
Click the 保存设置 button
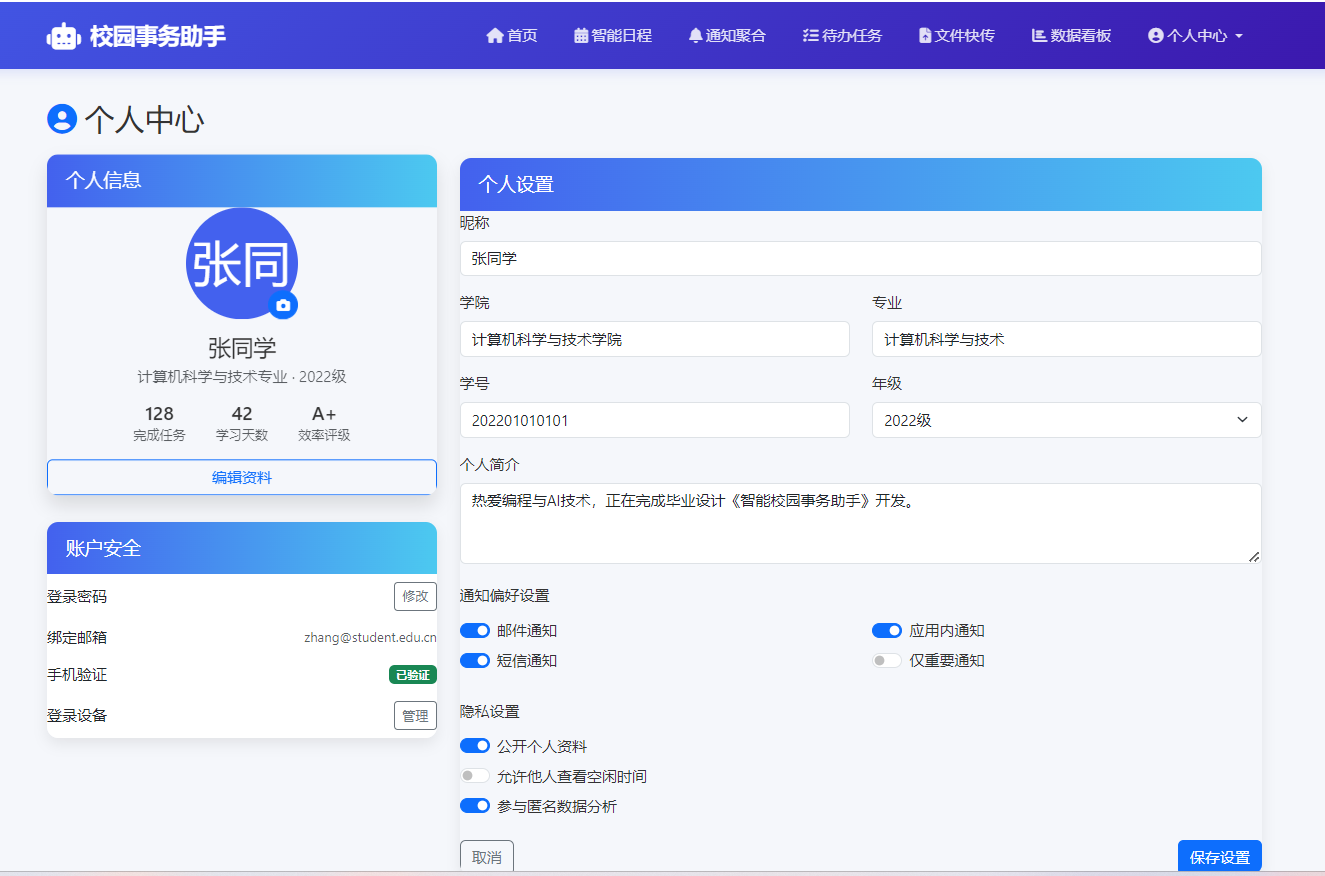coord(1219,856)
